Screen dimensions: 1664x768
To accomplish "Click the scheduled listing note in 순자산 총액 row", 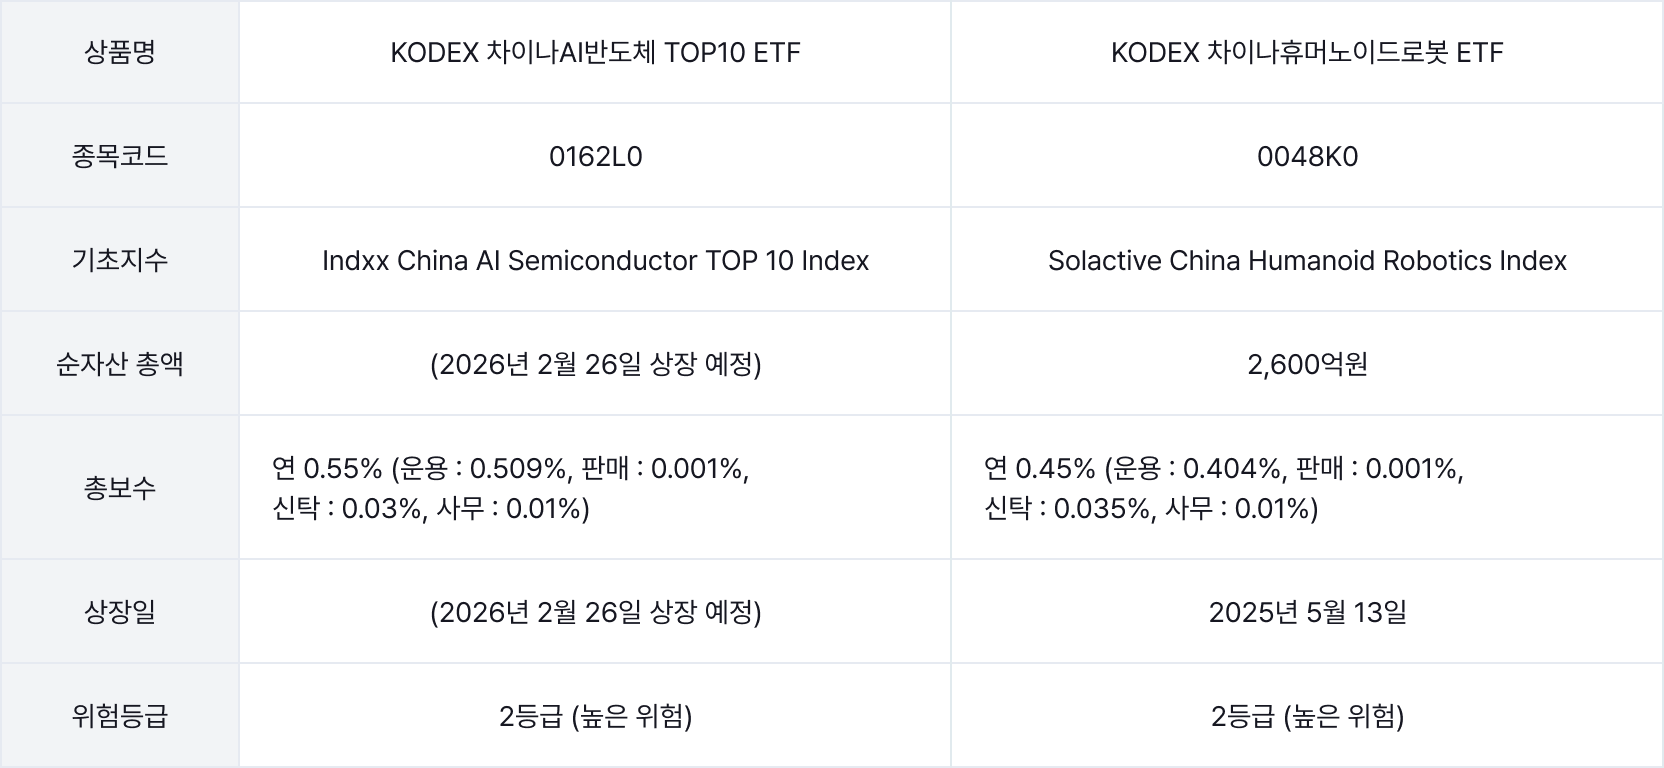I will (x=595, y=364).
